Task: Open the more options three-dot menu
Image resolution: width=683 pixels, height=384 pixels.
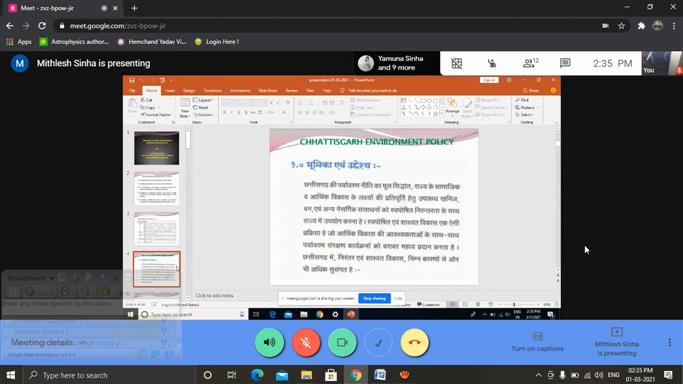Action: [x=669, y=343]
